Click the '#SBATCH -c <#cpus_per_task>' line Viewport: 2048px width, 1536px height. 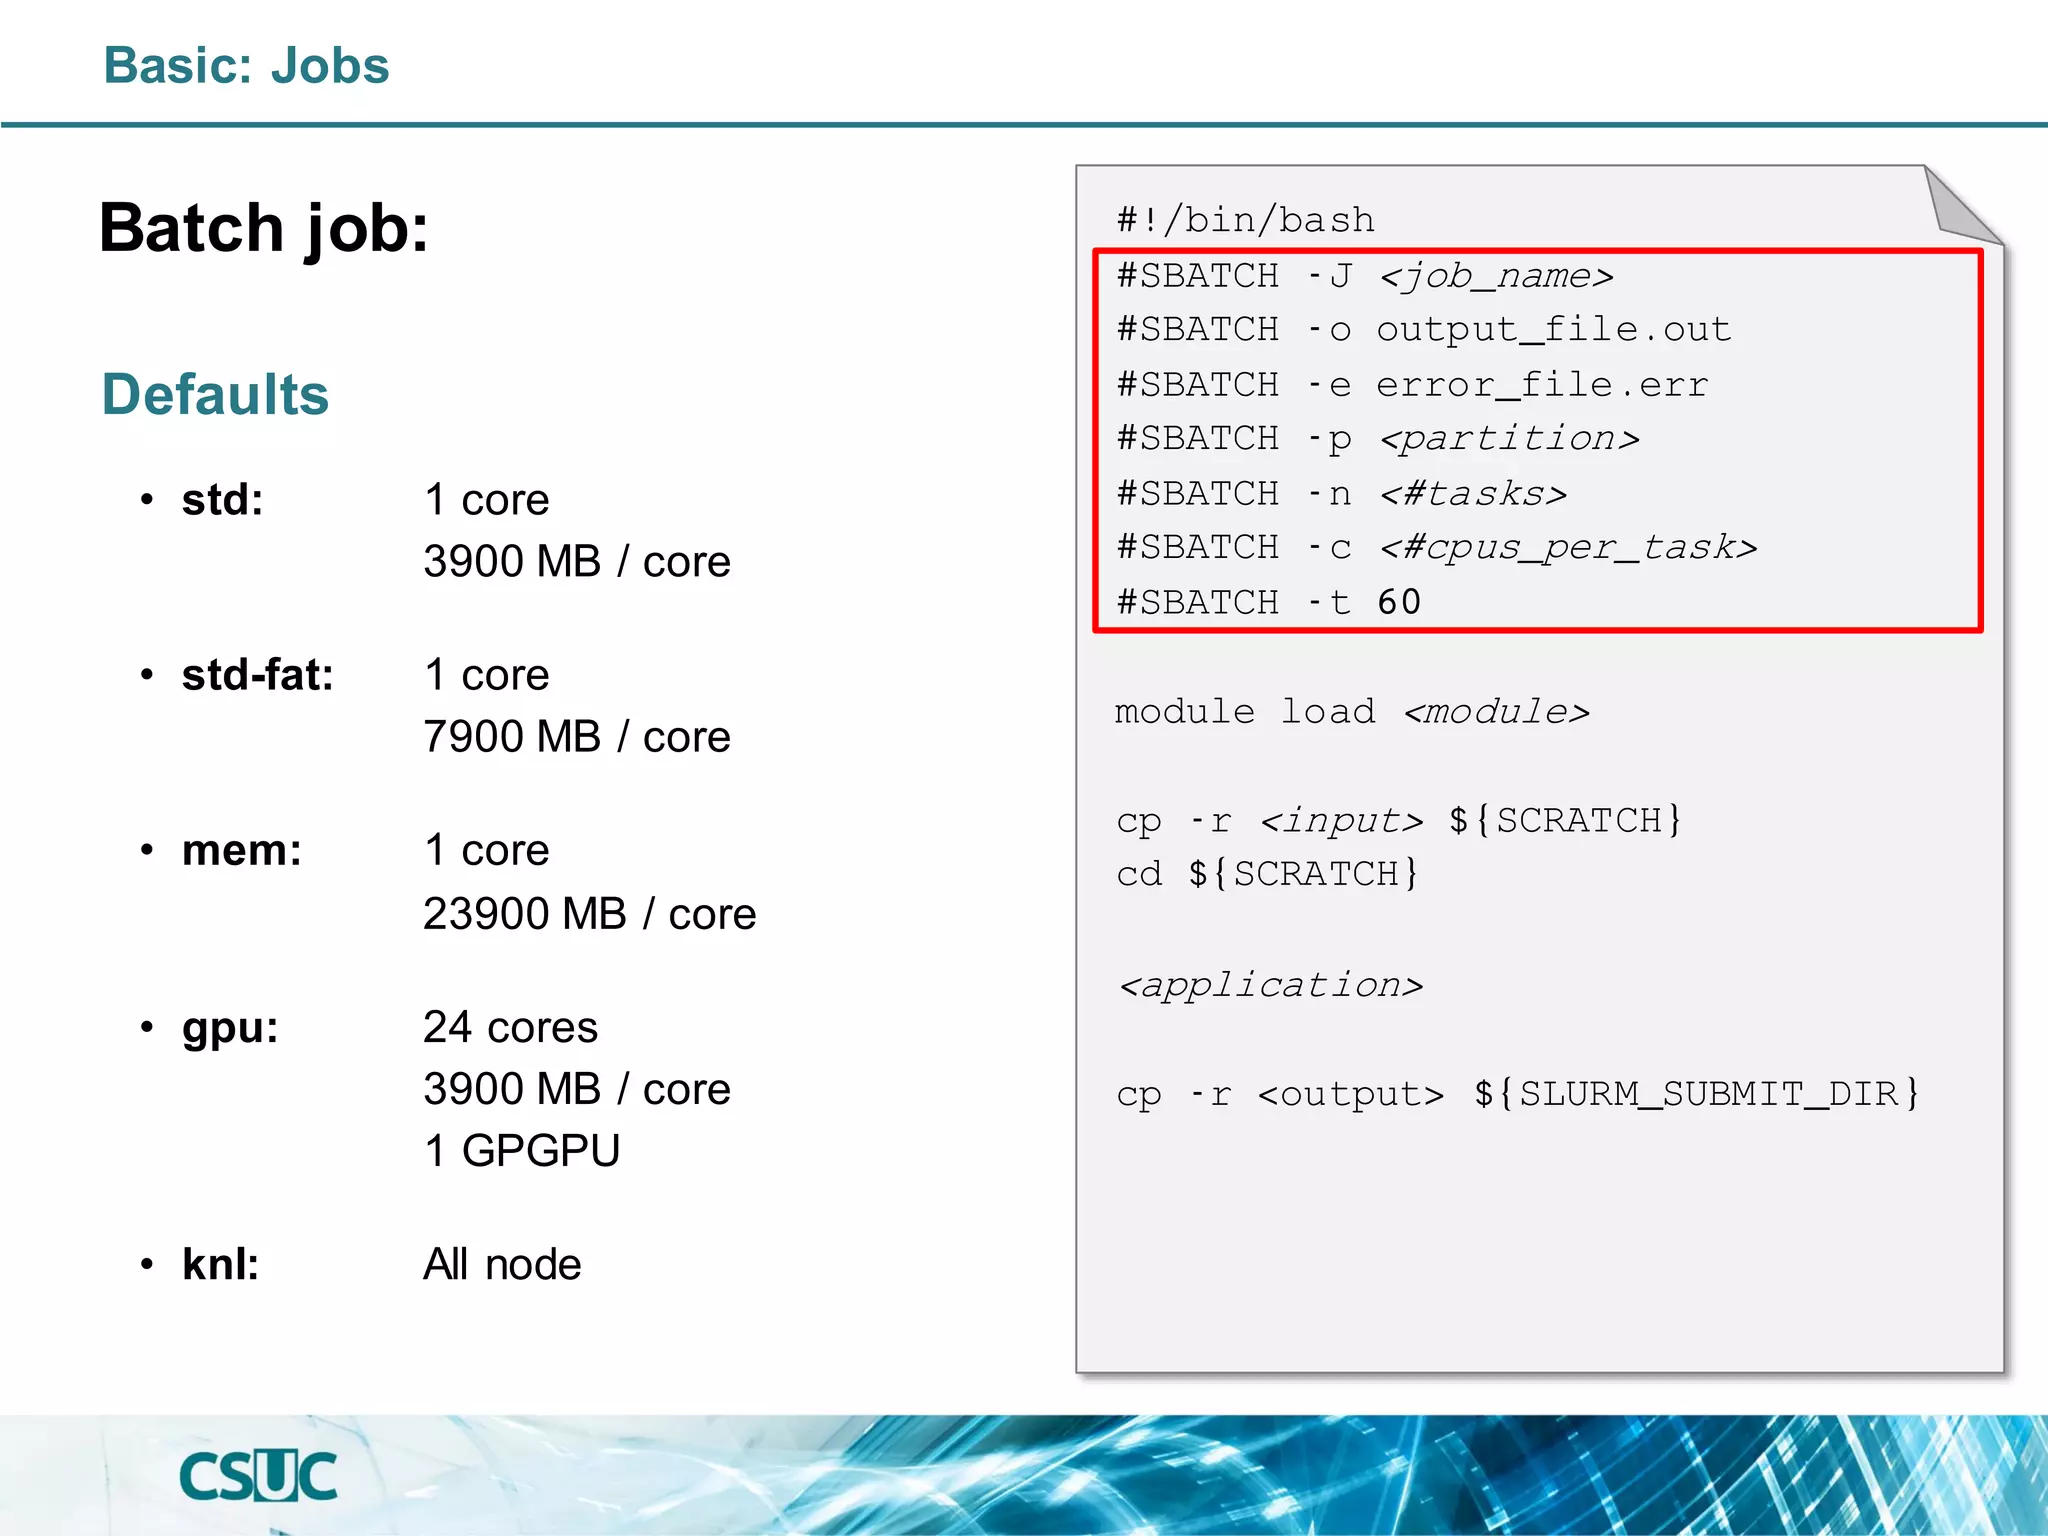pos(1437,548)
